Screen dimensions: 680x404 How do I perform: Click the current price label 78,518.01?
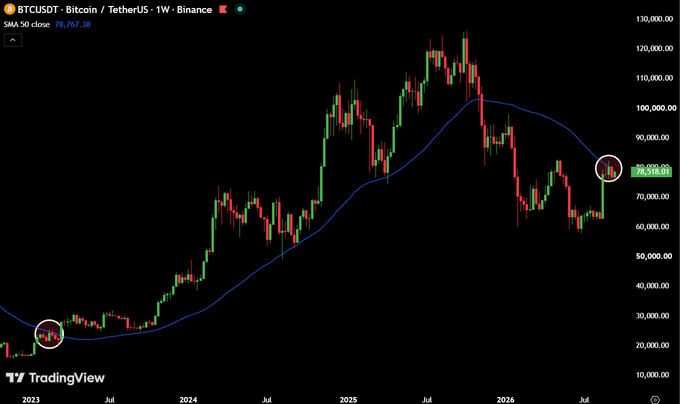(652, 172)
